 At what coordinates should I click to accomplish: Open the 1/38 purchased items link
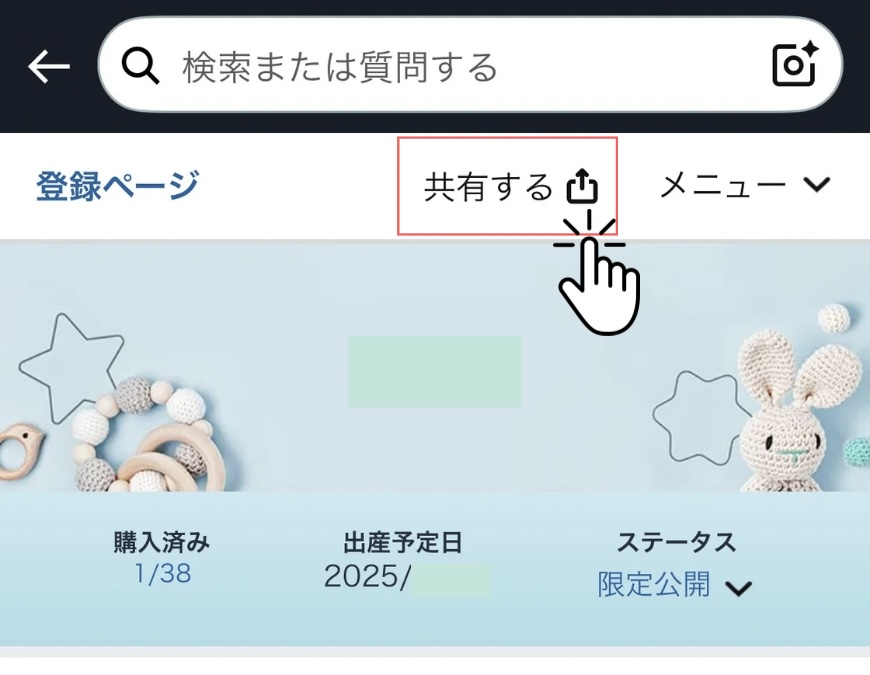[x=163, y=574]
